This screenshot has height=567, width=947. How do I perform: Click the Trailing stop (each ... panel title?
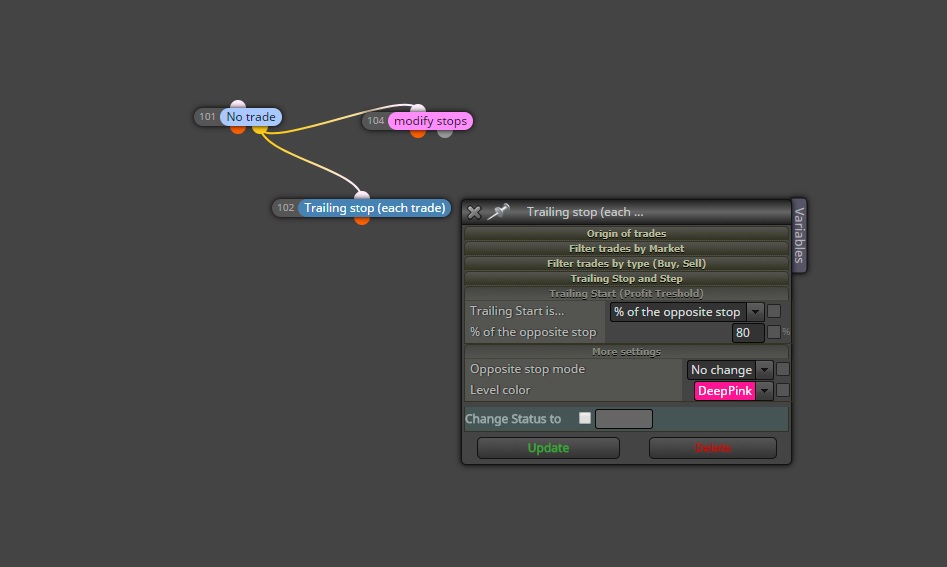click(585, 212)
